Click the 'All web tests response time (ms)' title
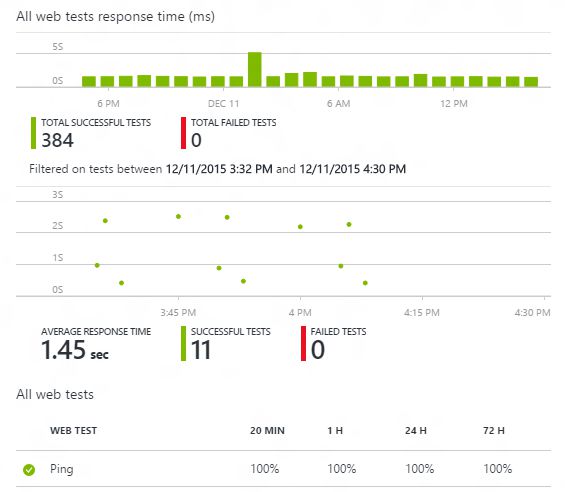This screenshot has width=565, height=492. [x=116, y=17]
